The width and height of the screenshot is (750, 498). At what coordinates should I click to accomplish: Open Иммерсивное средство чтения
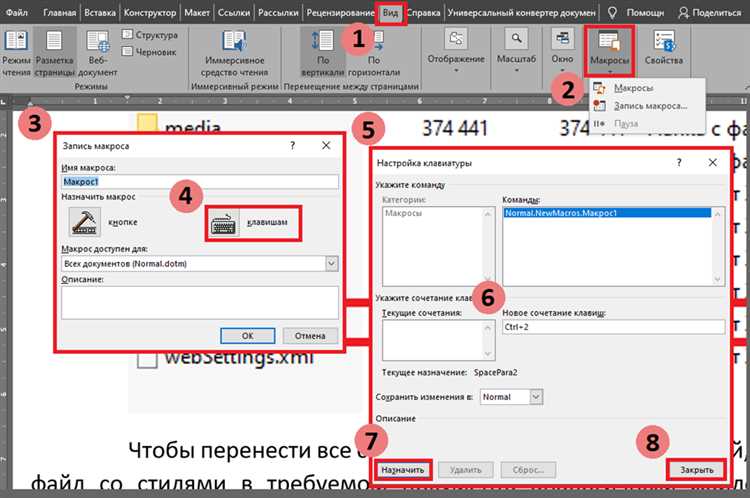click(x=234, y=52)
